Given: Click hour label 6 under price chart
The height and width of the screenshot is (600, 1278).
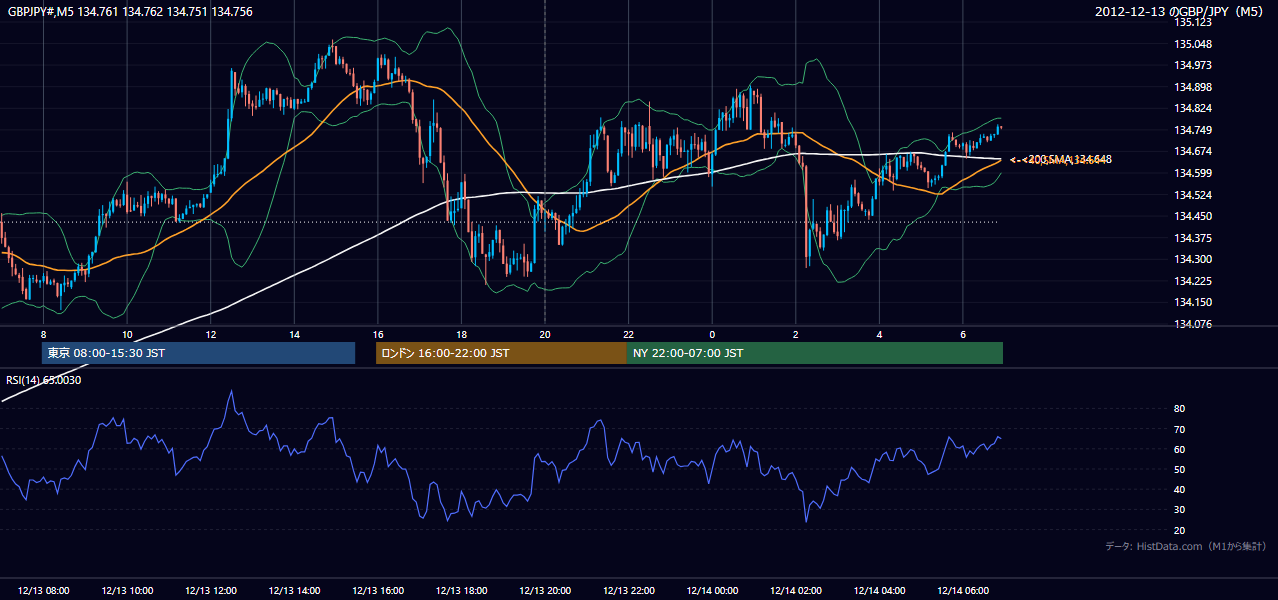Looking at the screenshot, I should pos(962,334).
